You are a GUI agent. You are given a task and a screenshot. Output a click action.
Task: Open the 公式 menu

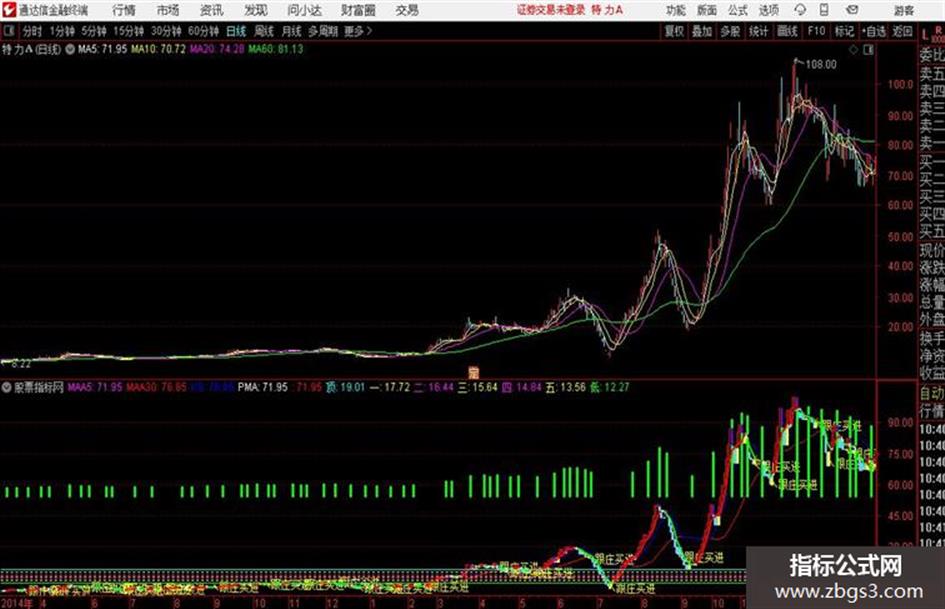point(738,10)
